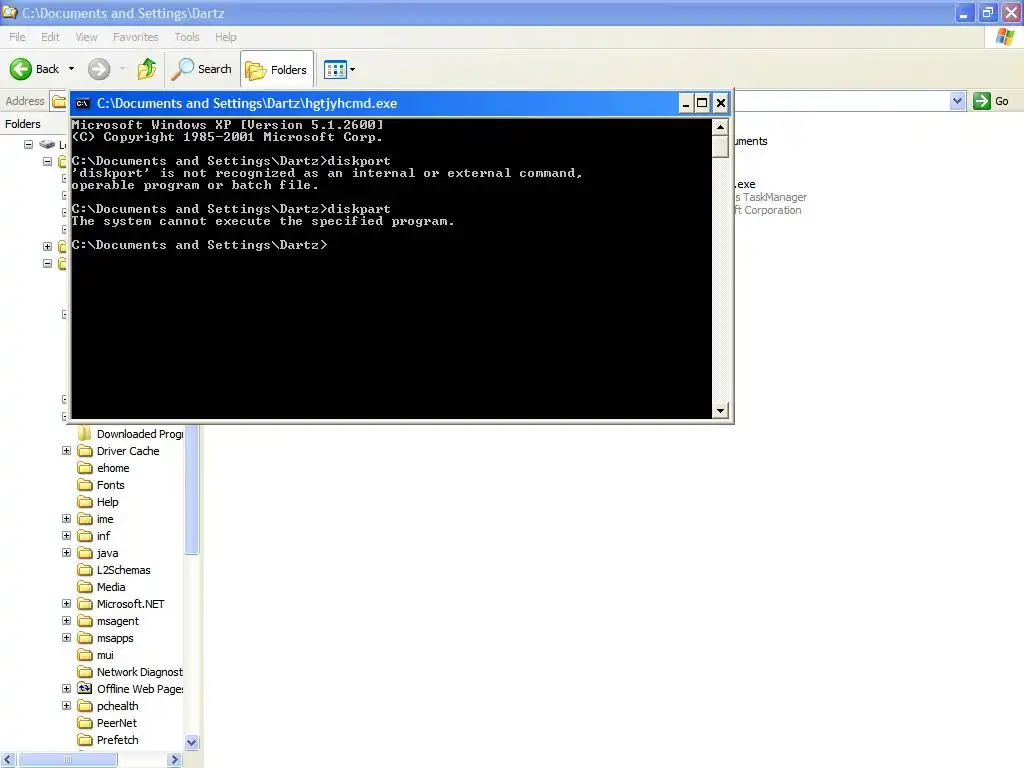
Task: Open the Views dropdown button
Action: pyautogui.click(x=340, y=69)
